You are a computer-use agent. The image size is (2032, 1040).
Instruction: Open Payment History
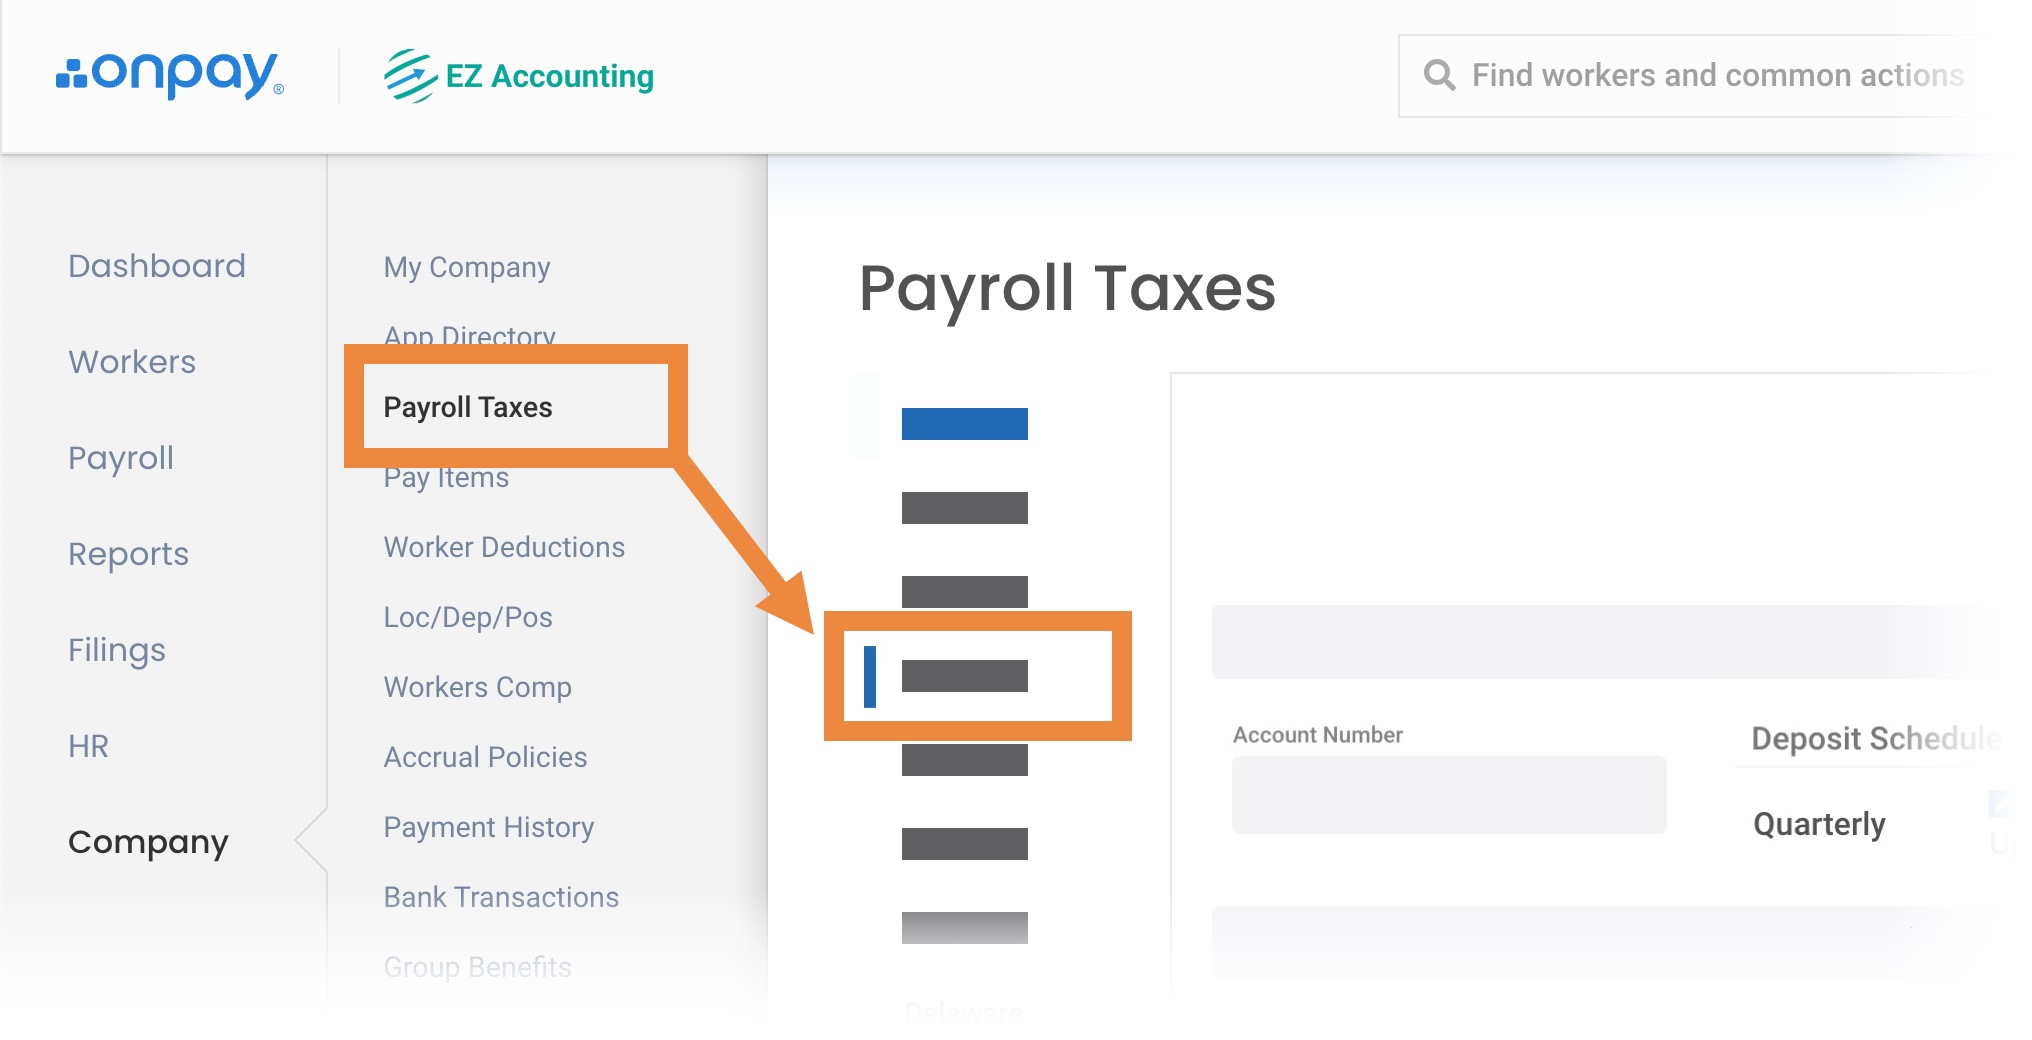pyautogui.click(x=489, y=827)
